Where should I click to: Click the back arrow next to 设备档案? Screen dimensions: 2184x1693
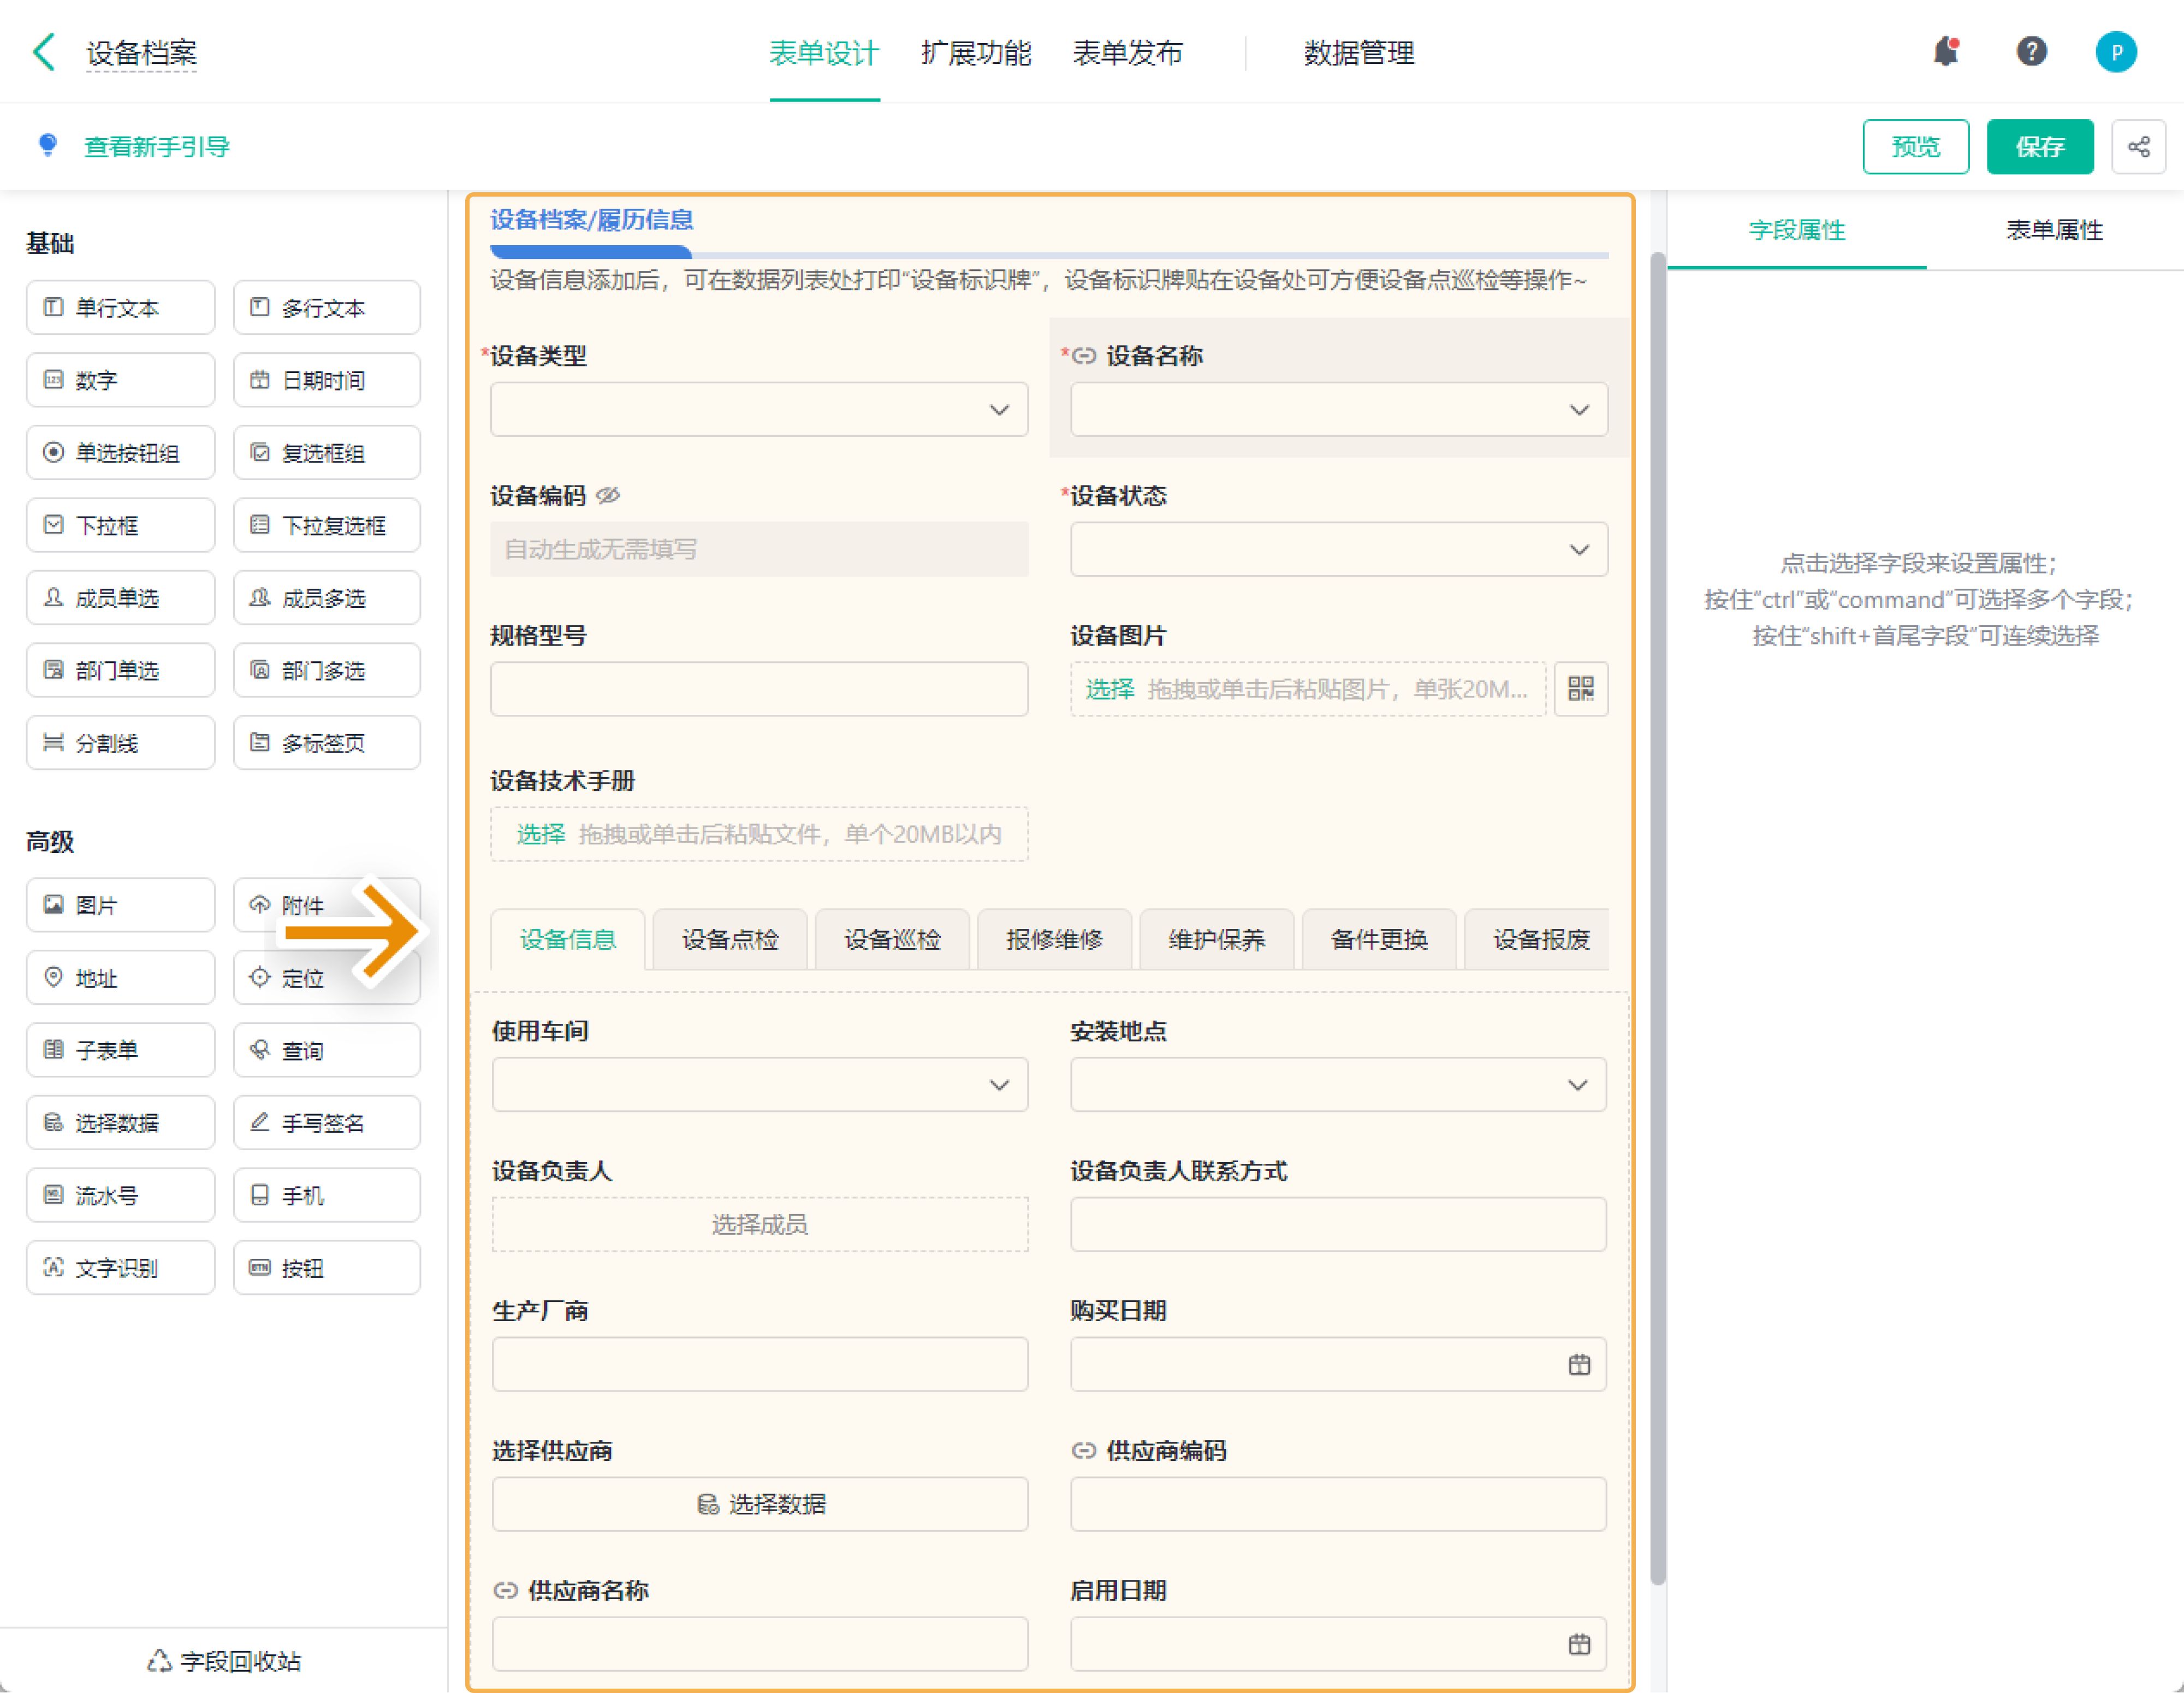pos(44,52)
